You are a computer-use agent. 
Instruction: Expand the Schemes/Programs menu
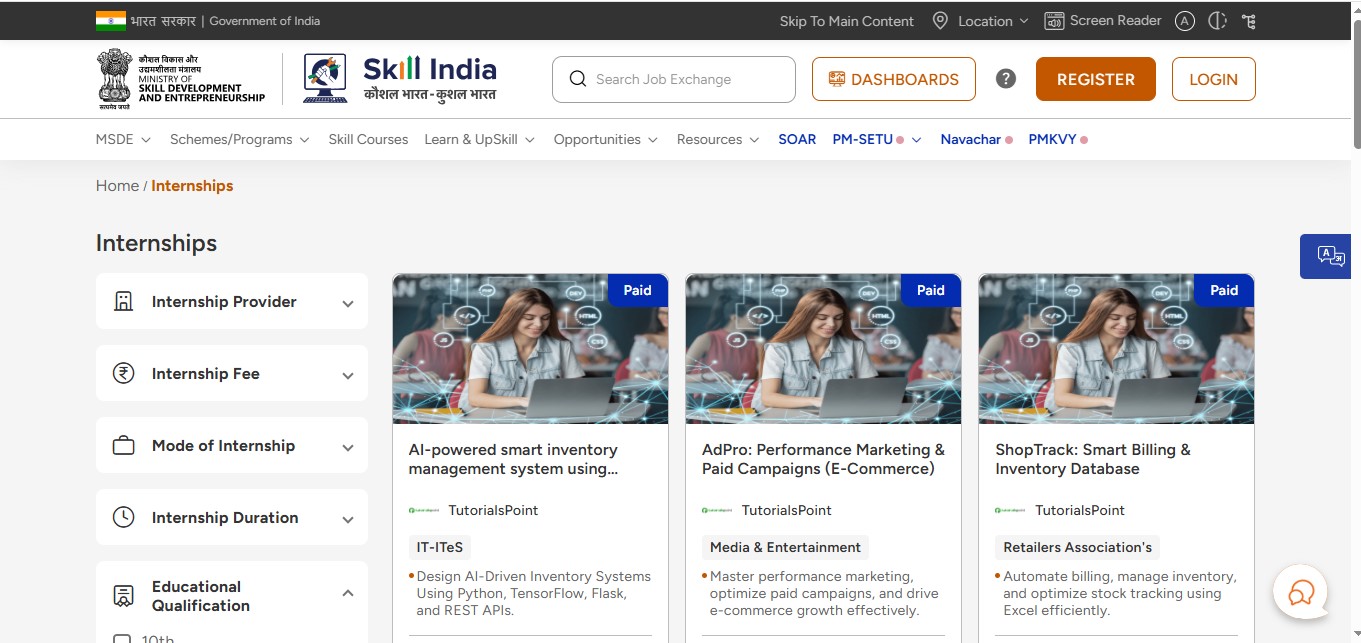pos(240,140)
